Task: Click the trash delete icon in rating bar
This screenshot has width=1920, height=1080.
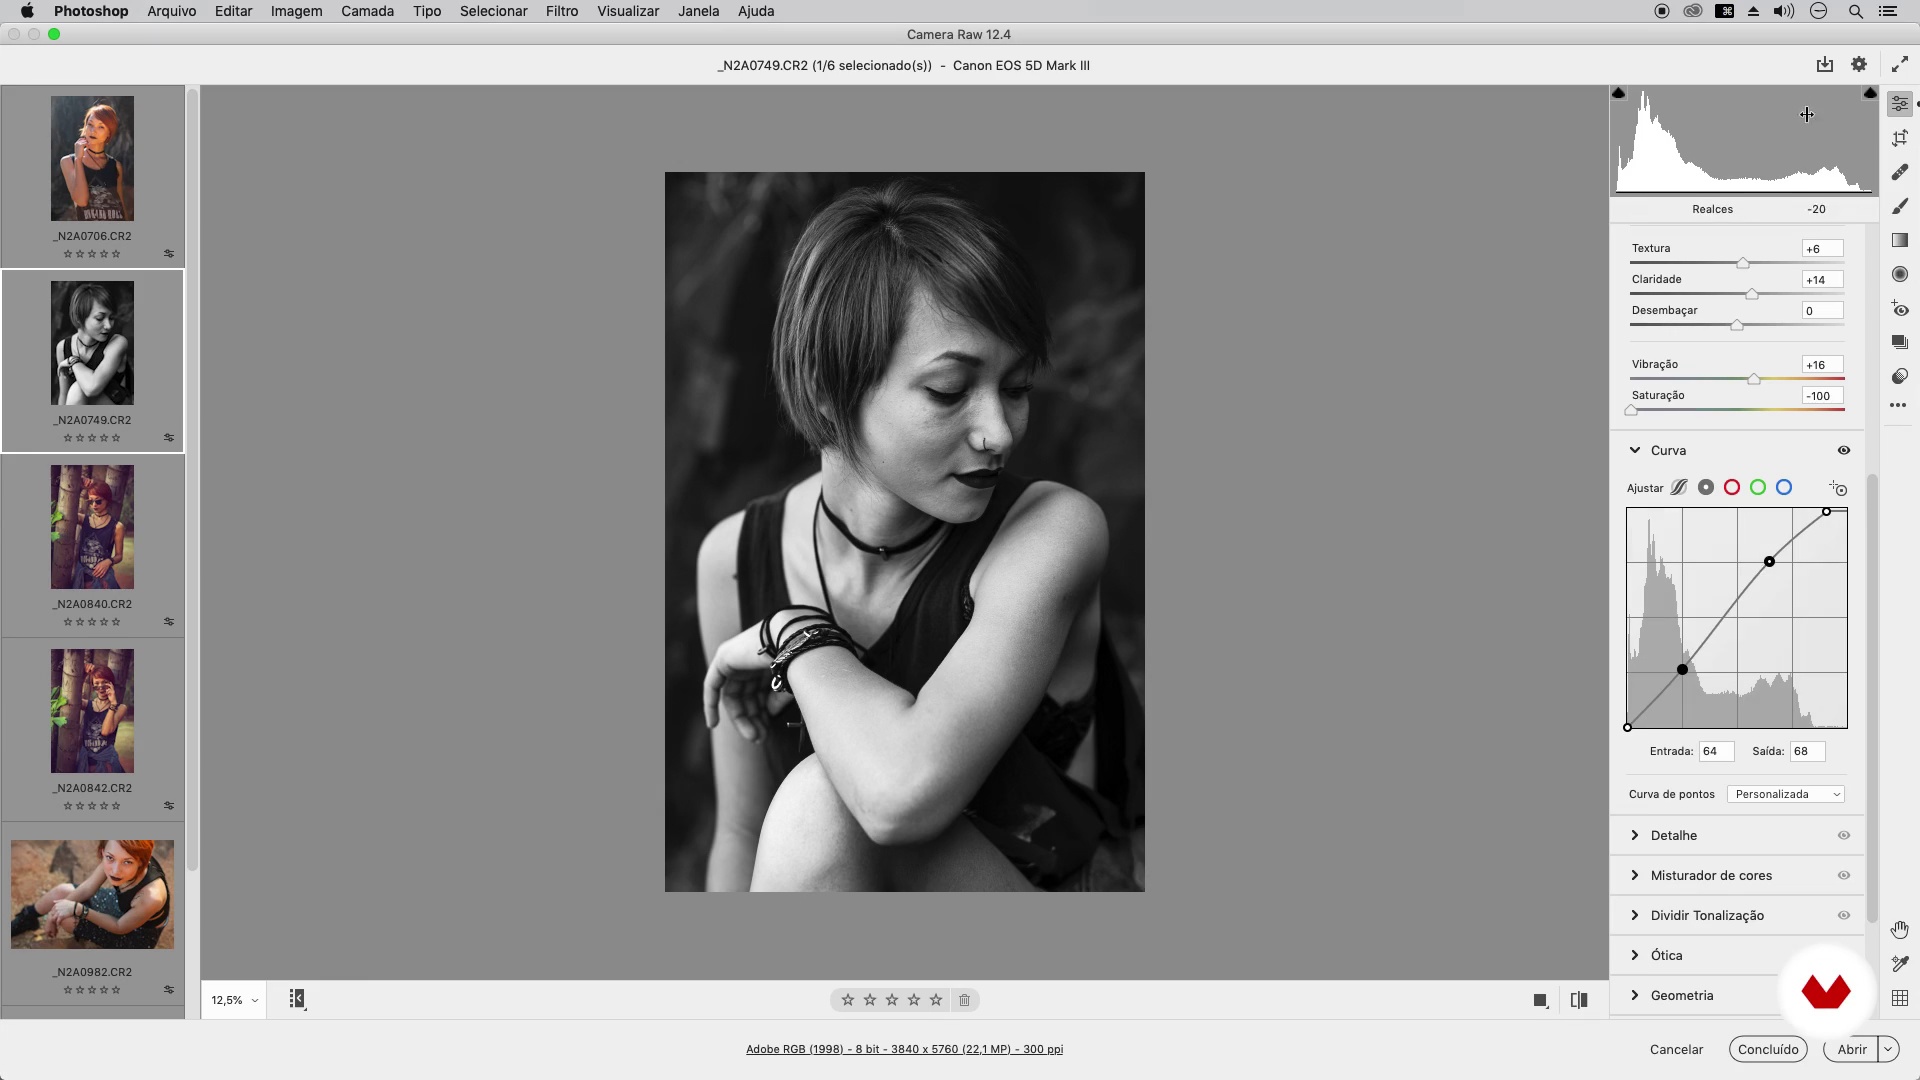Action: (x=964, y=1000)
